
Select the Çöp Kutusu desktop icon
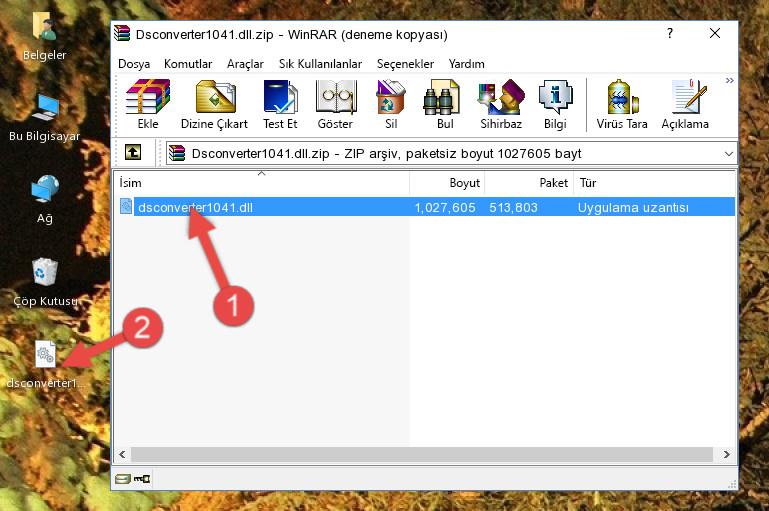coord(45,282)
